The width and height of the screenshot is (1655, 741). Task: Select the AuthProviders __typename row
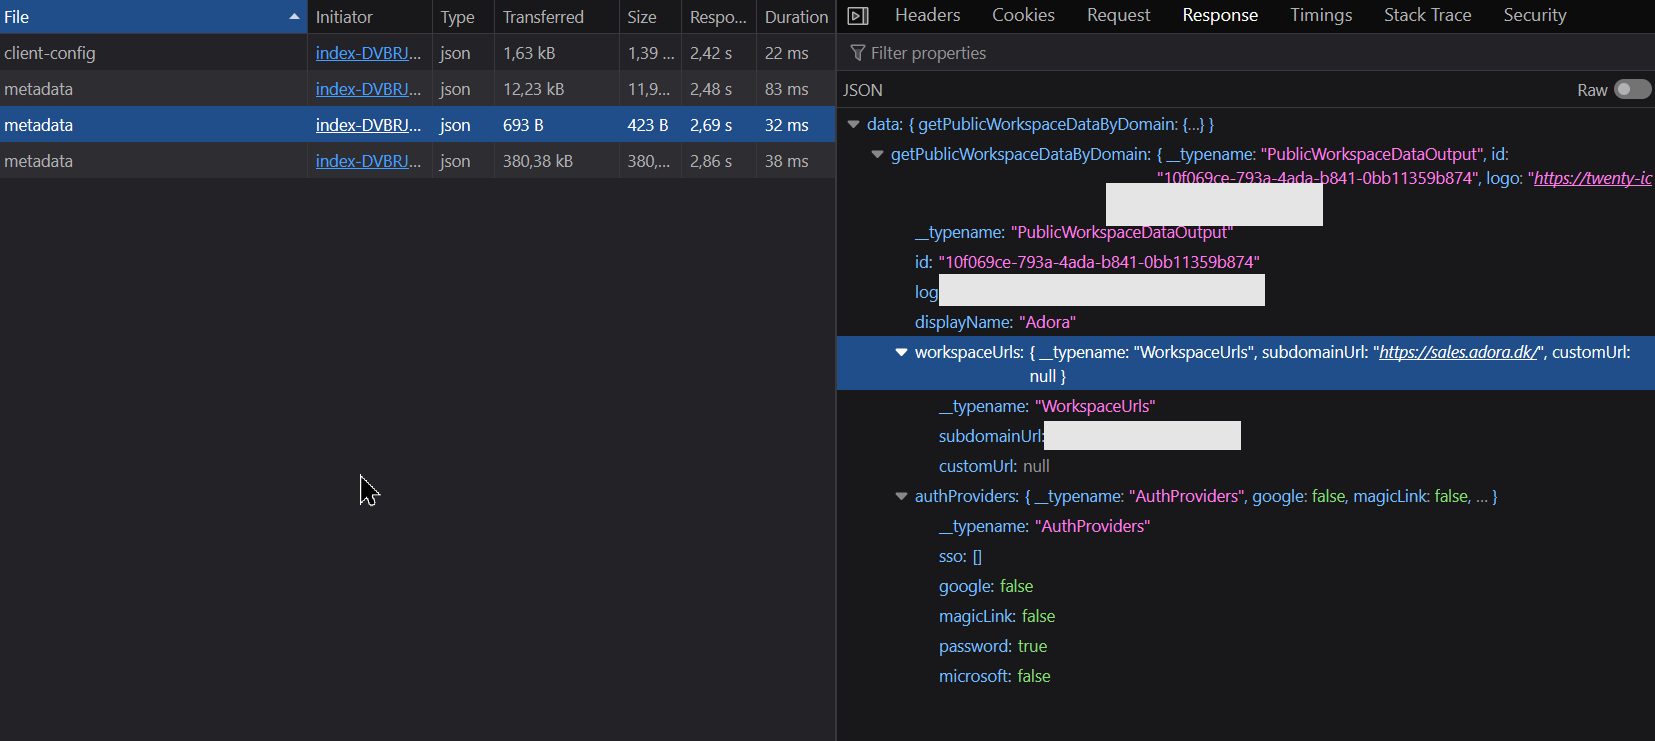(x=1245, y=526)
